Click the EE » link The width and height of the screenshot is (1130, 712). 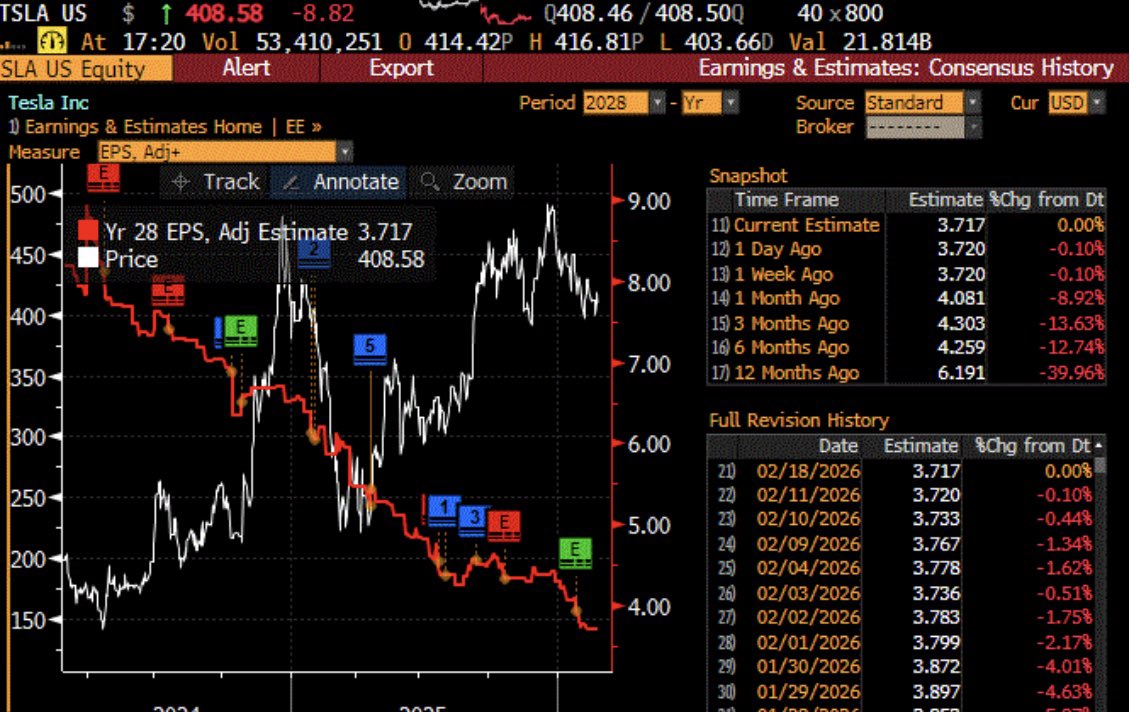click(x=303, y=127)
